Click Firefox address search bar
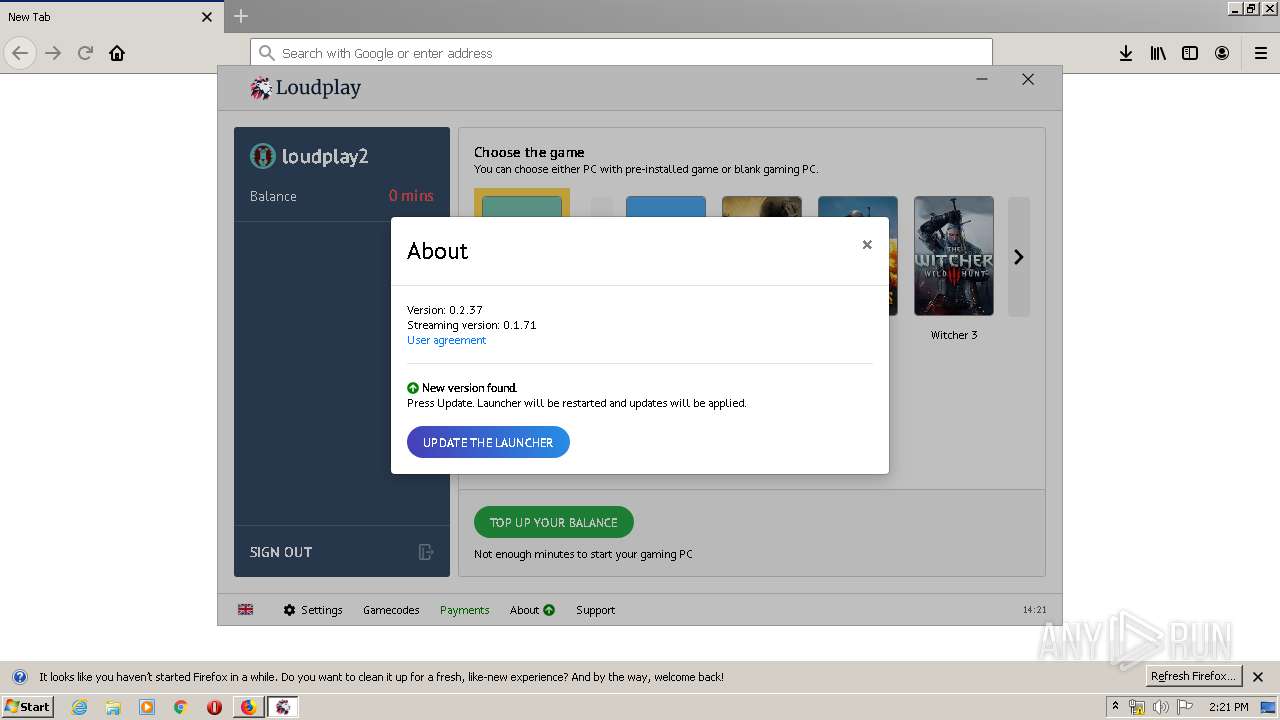This screenshot has width=1280, height=720. (x=621, y=53)
